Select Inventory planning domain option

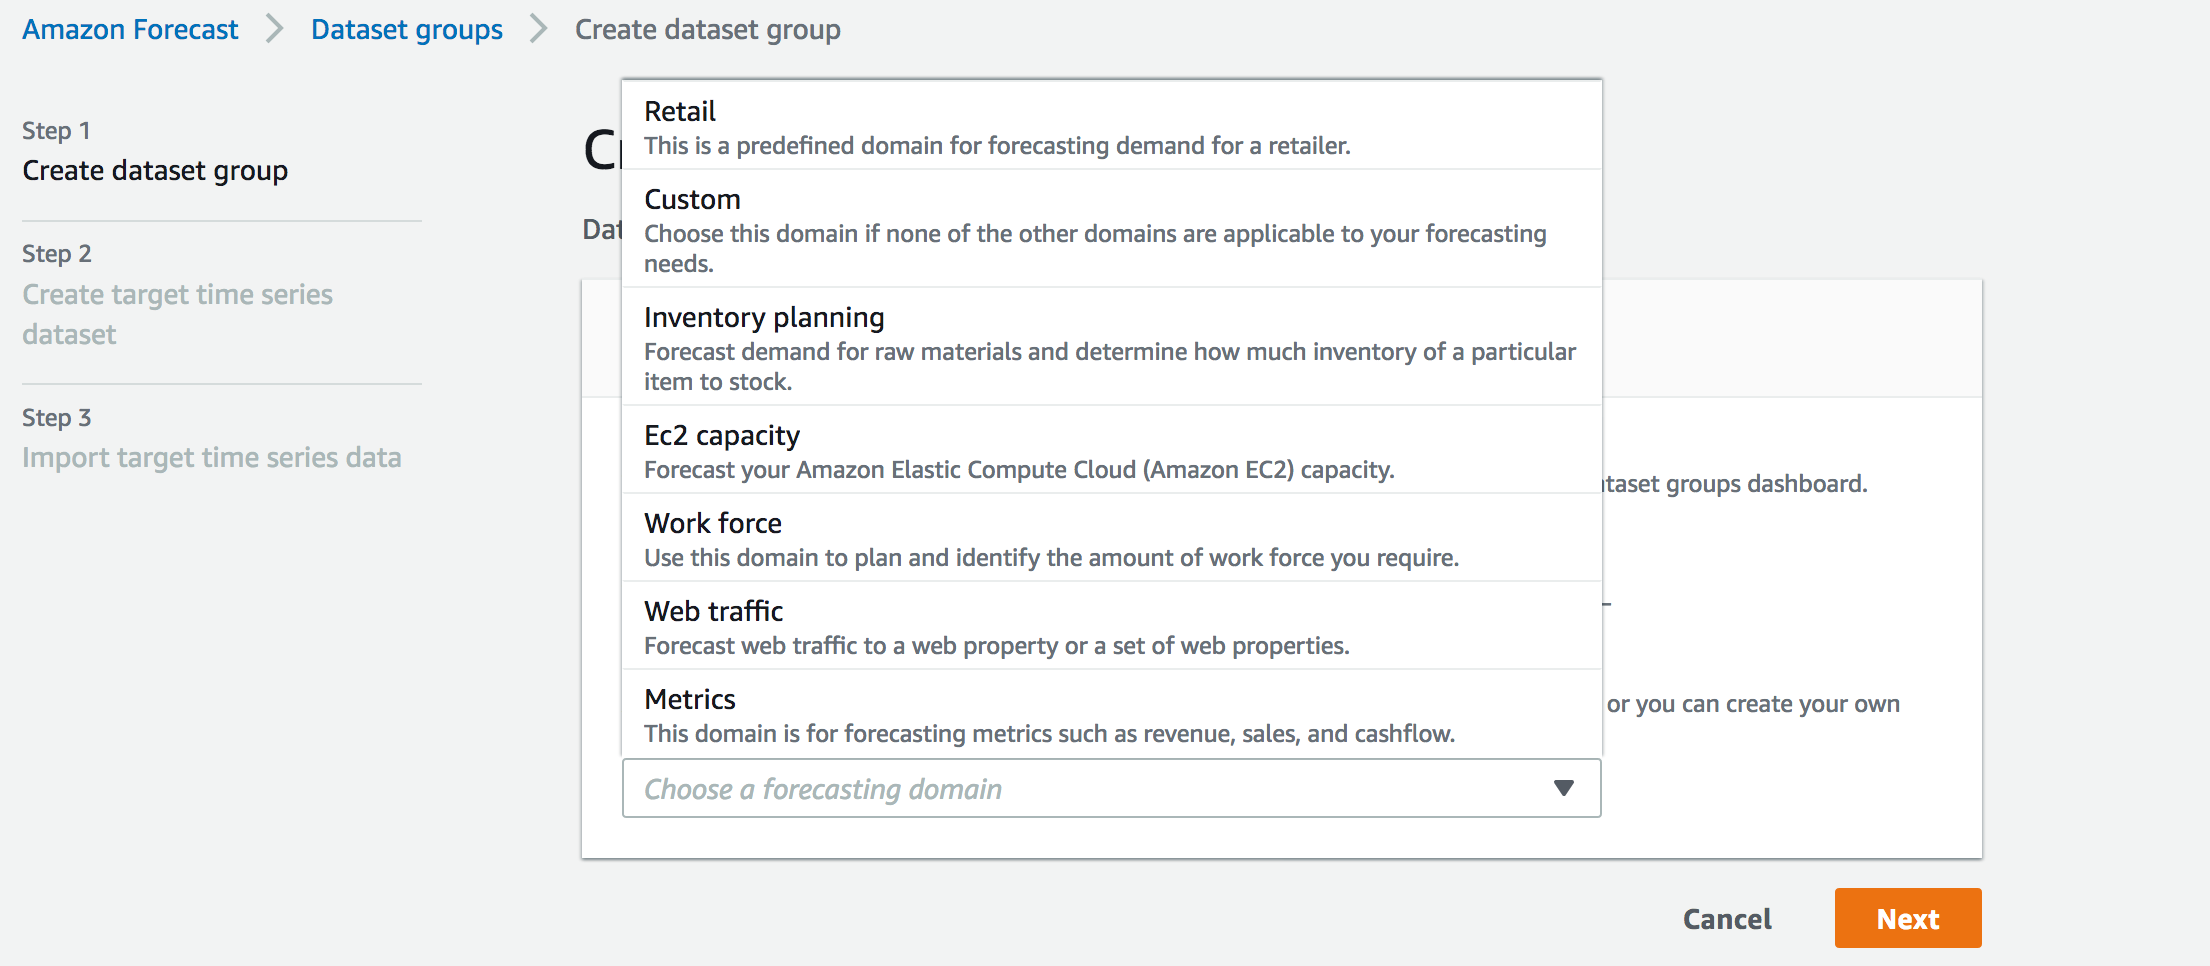pyautogui.click(x=1112, y=347)
